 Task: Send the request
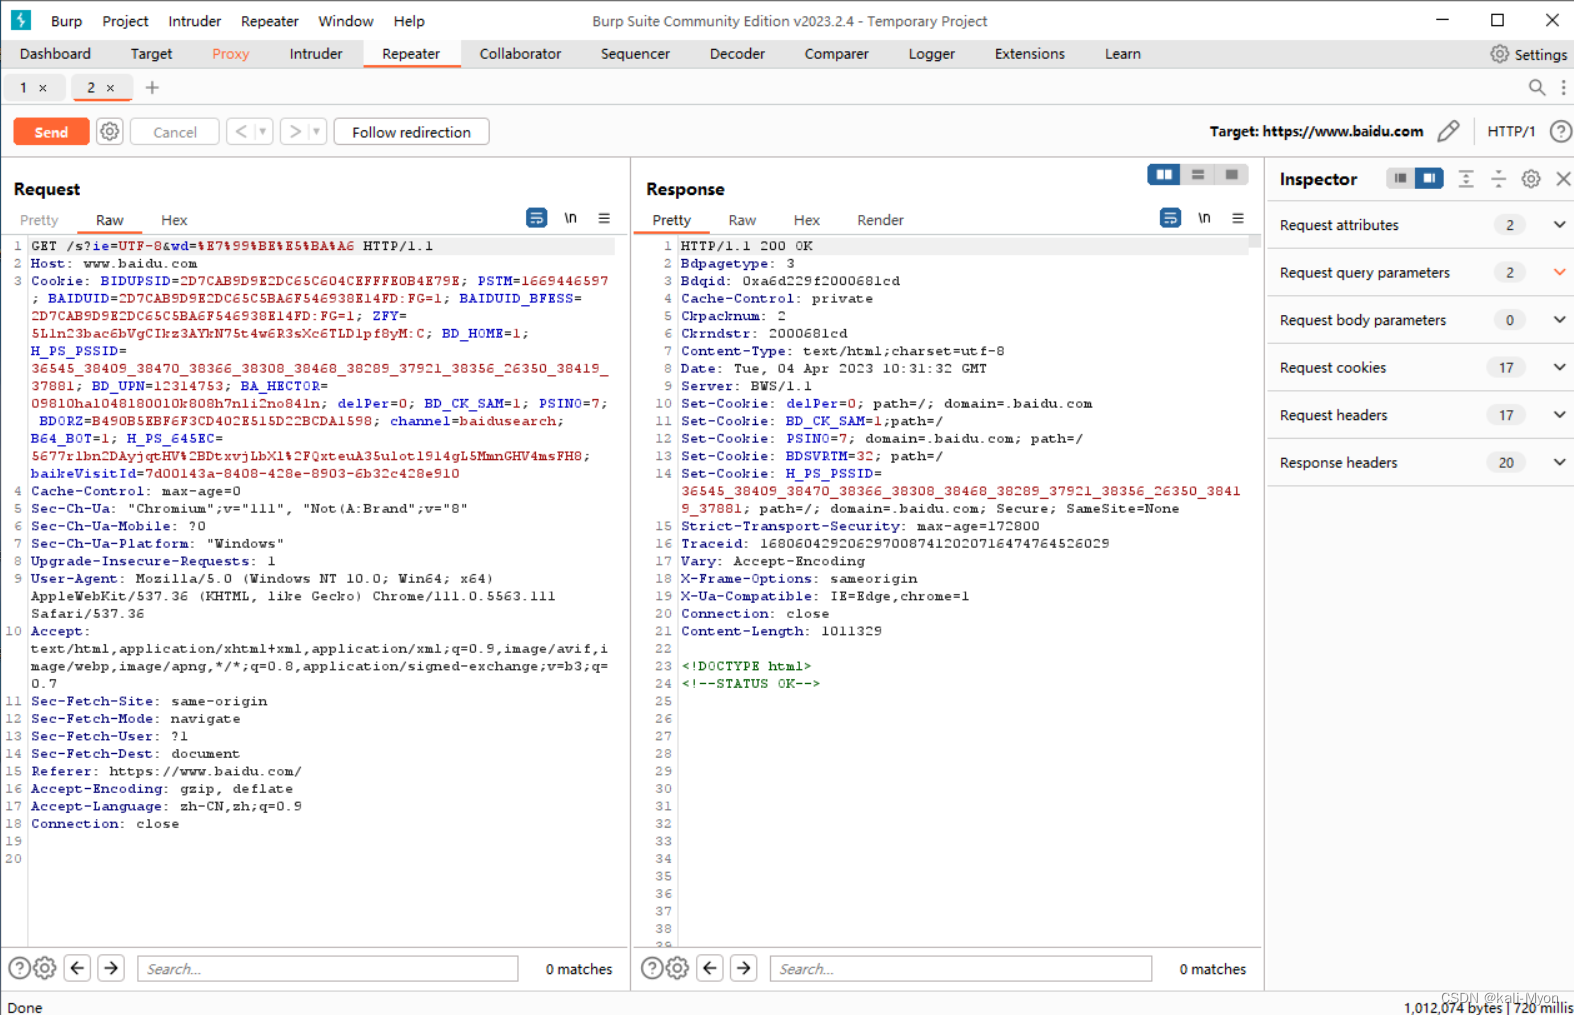pos(51,132)
